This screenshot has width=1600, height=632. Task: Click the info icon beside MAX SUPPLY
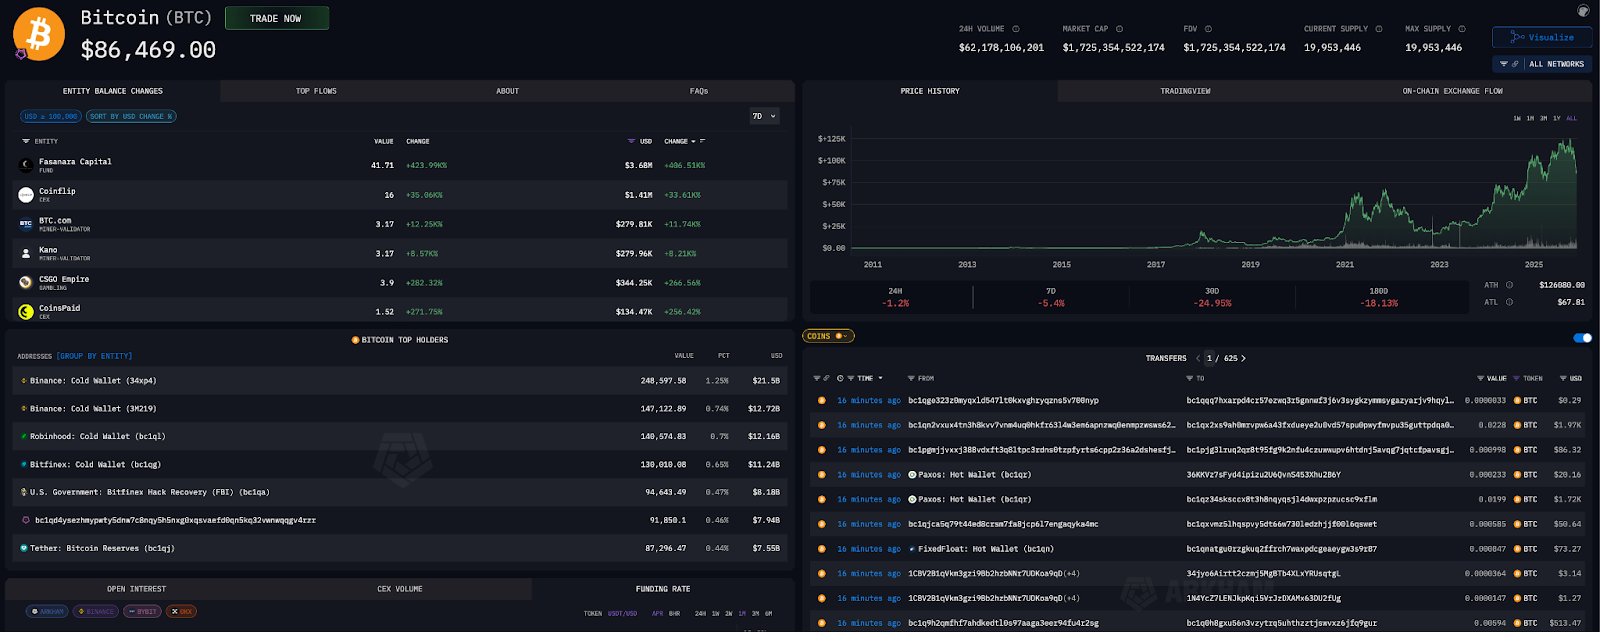[x=1462, y=29]
